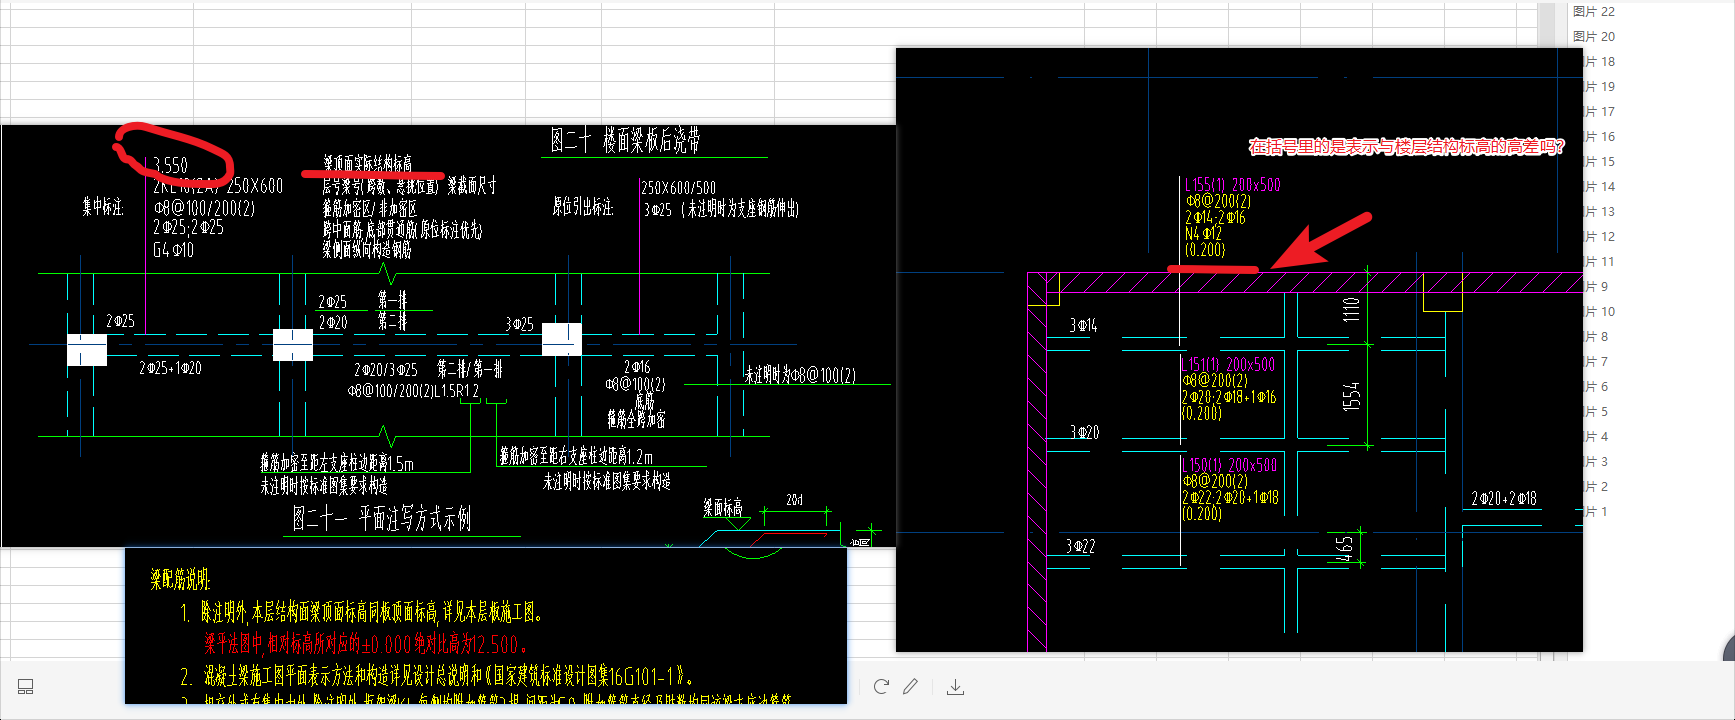Select 图片 5 in the picture list
The width and height of the screenshot is (1735, 720).
pyautogui.click(x=1597, y=411)
